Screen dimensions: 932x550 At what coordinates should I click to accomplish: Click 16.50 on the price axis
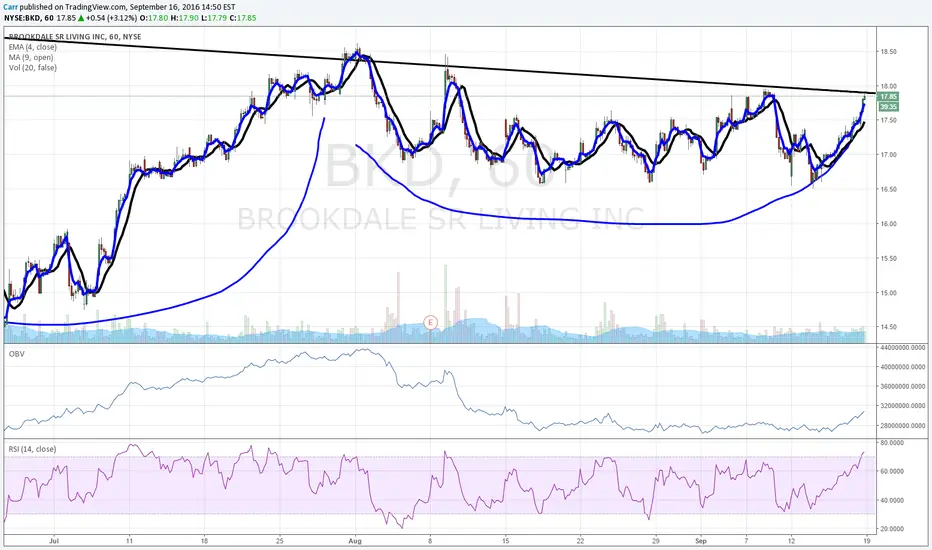[x=888, y=189]
